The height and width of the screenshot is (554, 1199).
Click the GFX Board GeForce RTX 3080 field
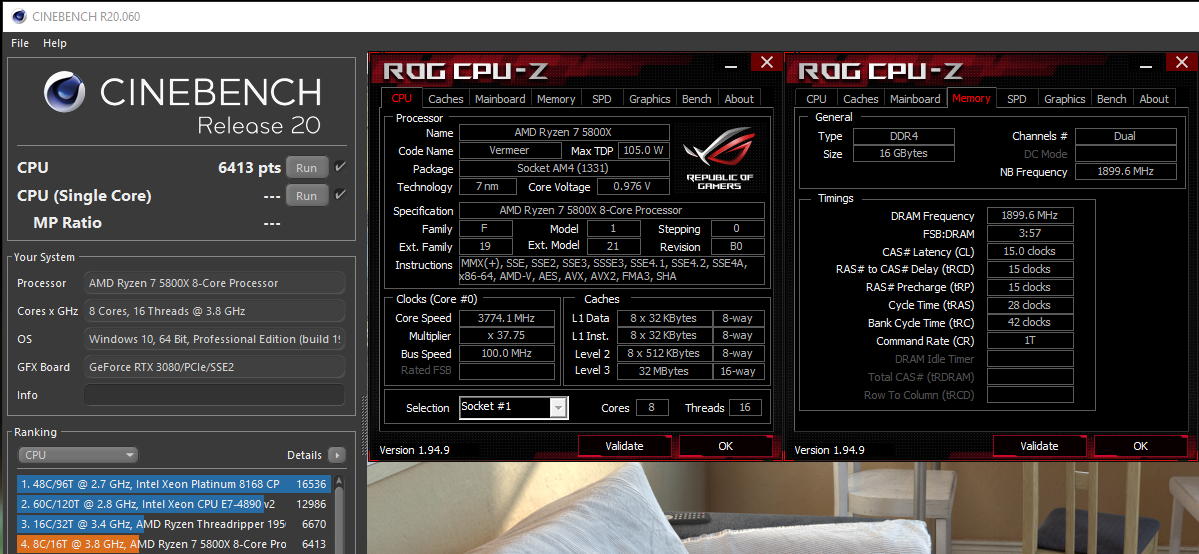pyautogui.click(x=214, y=367)
